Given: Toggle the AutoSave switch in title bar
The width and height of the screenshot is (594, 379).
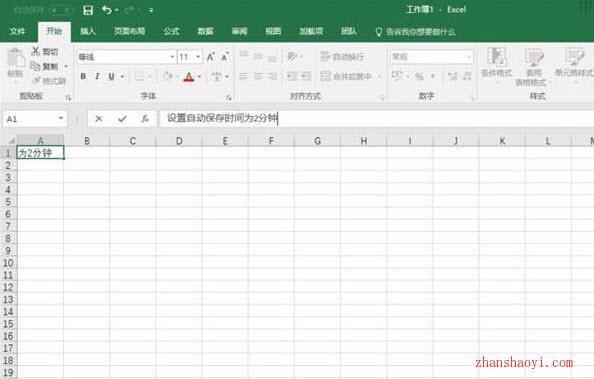Looking at the screenshot, I should point(61,10).
